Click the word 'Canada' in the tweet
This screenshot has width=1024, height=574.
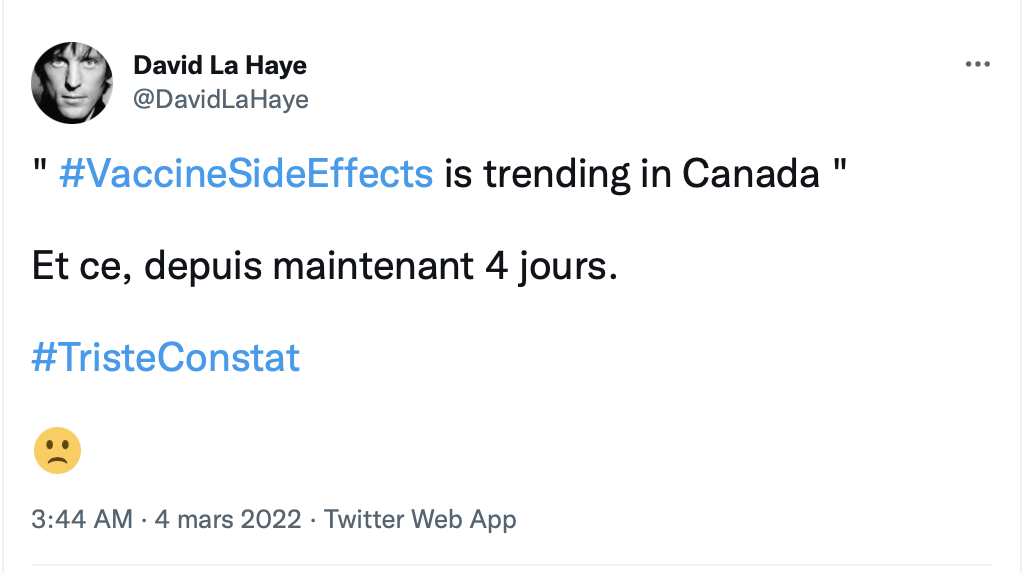click(751, 174)
